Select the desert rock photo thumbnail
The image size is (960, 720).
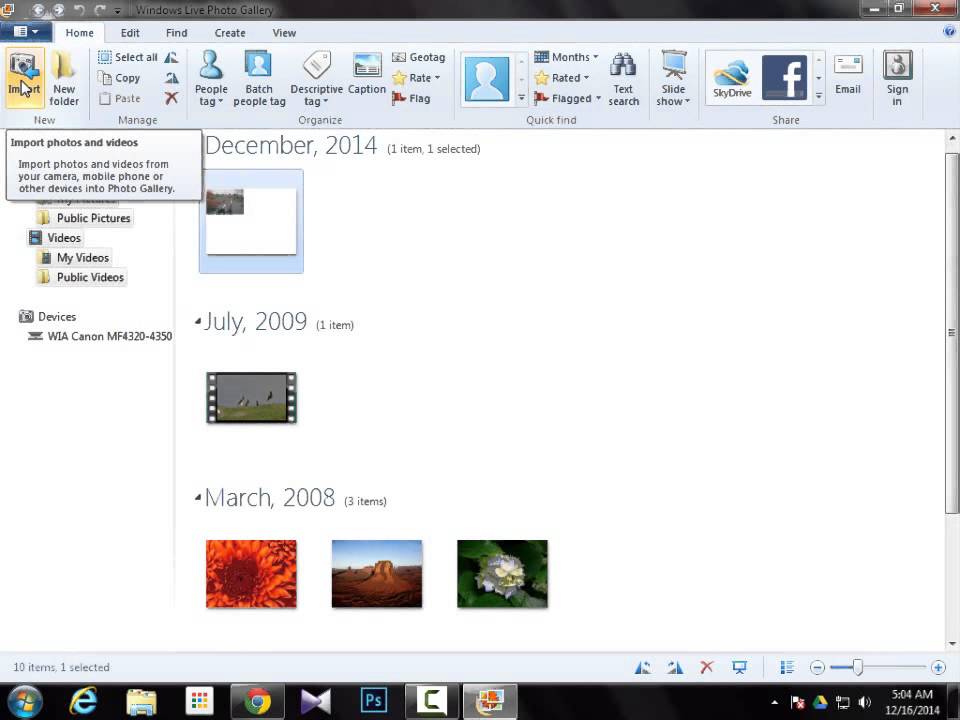pyautogui.click(x=377, y=574)
